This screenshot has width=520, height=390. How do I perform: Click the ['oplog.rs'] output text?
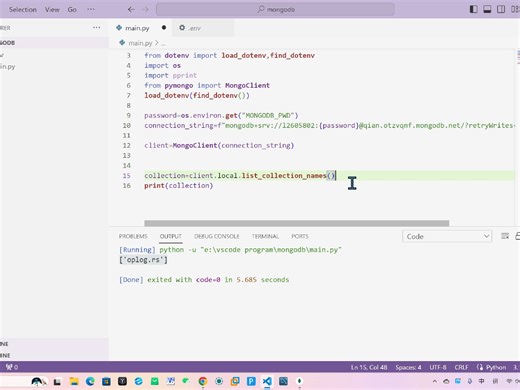coord(143,260)
